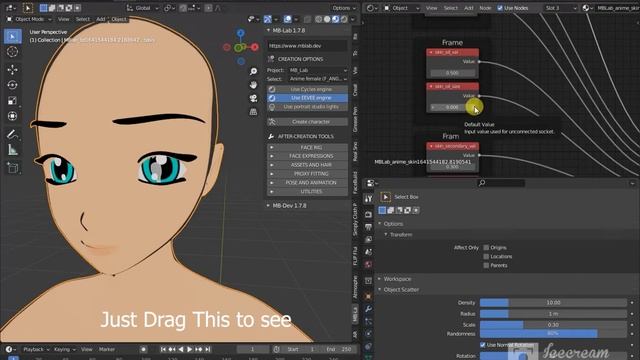
Task: Select the Select Box tool in the viewport toolbar
Action: click(x=12, y=36)
